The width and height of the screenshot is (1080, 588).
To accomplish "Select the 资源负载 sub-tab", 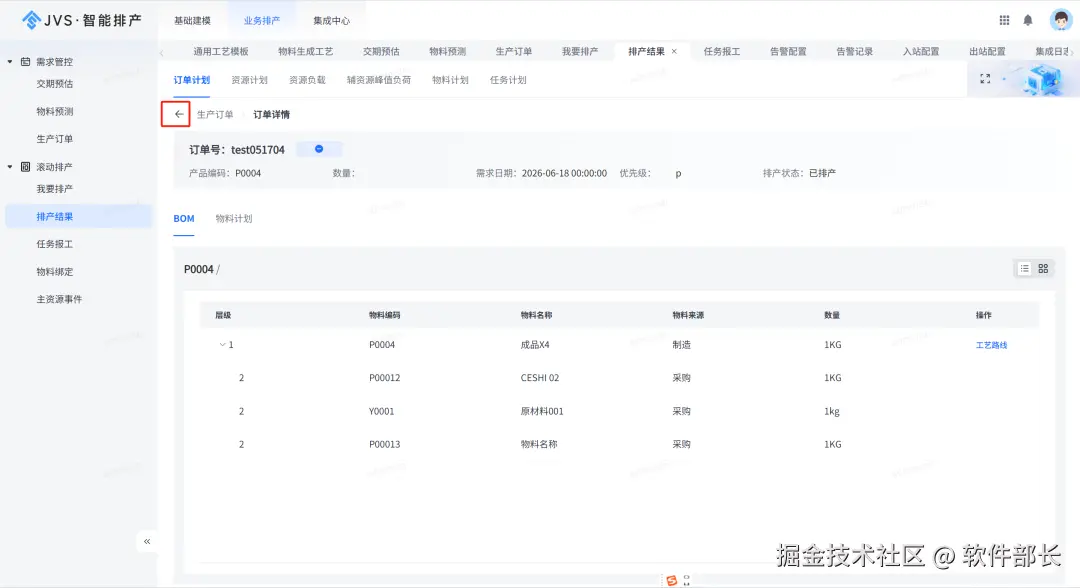I will pyautogui.click(x=307, y=80).
